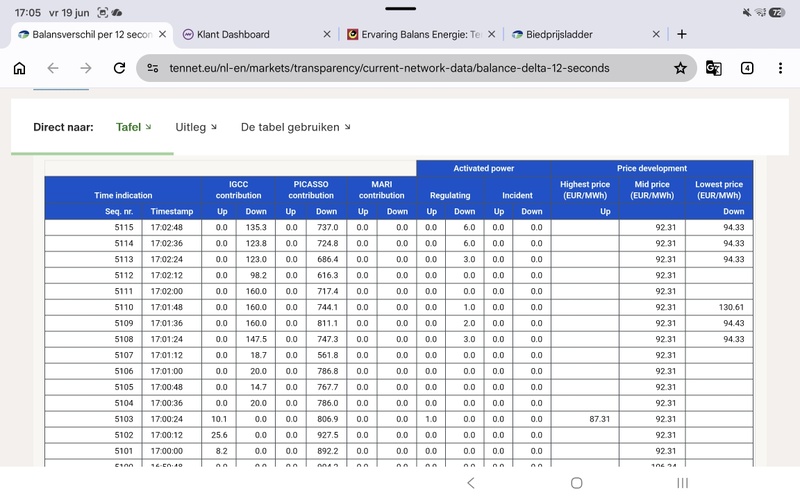The image size is (800, 500).
Task: Click the Price development header
Action: coord(652,168)
